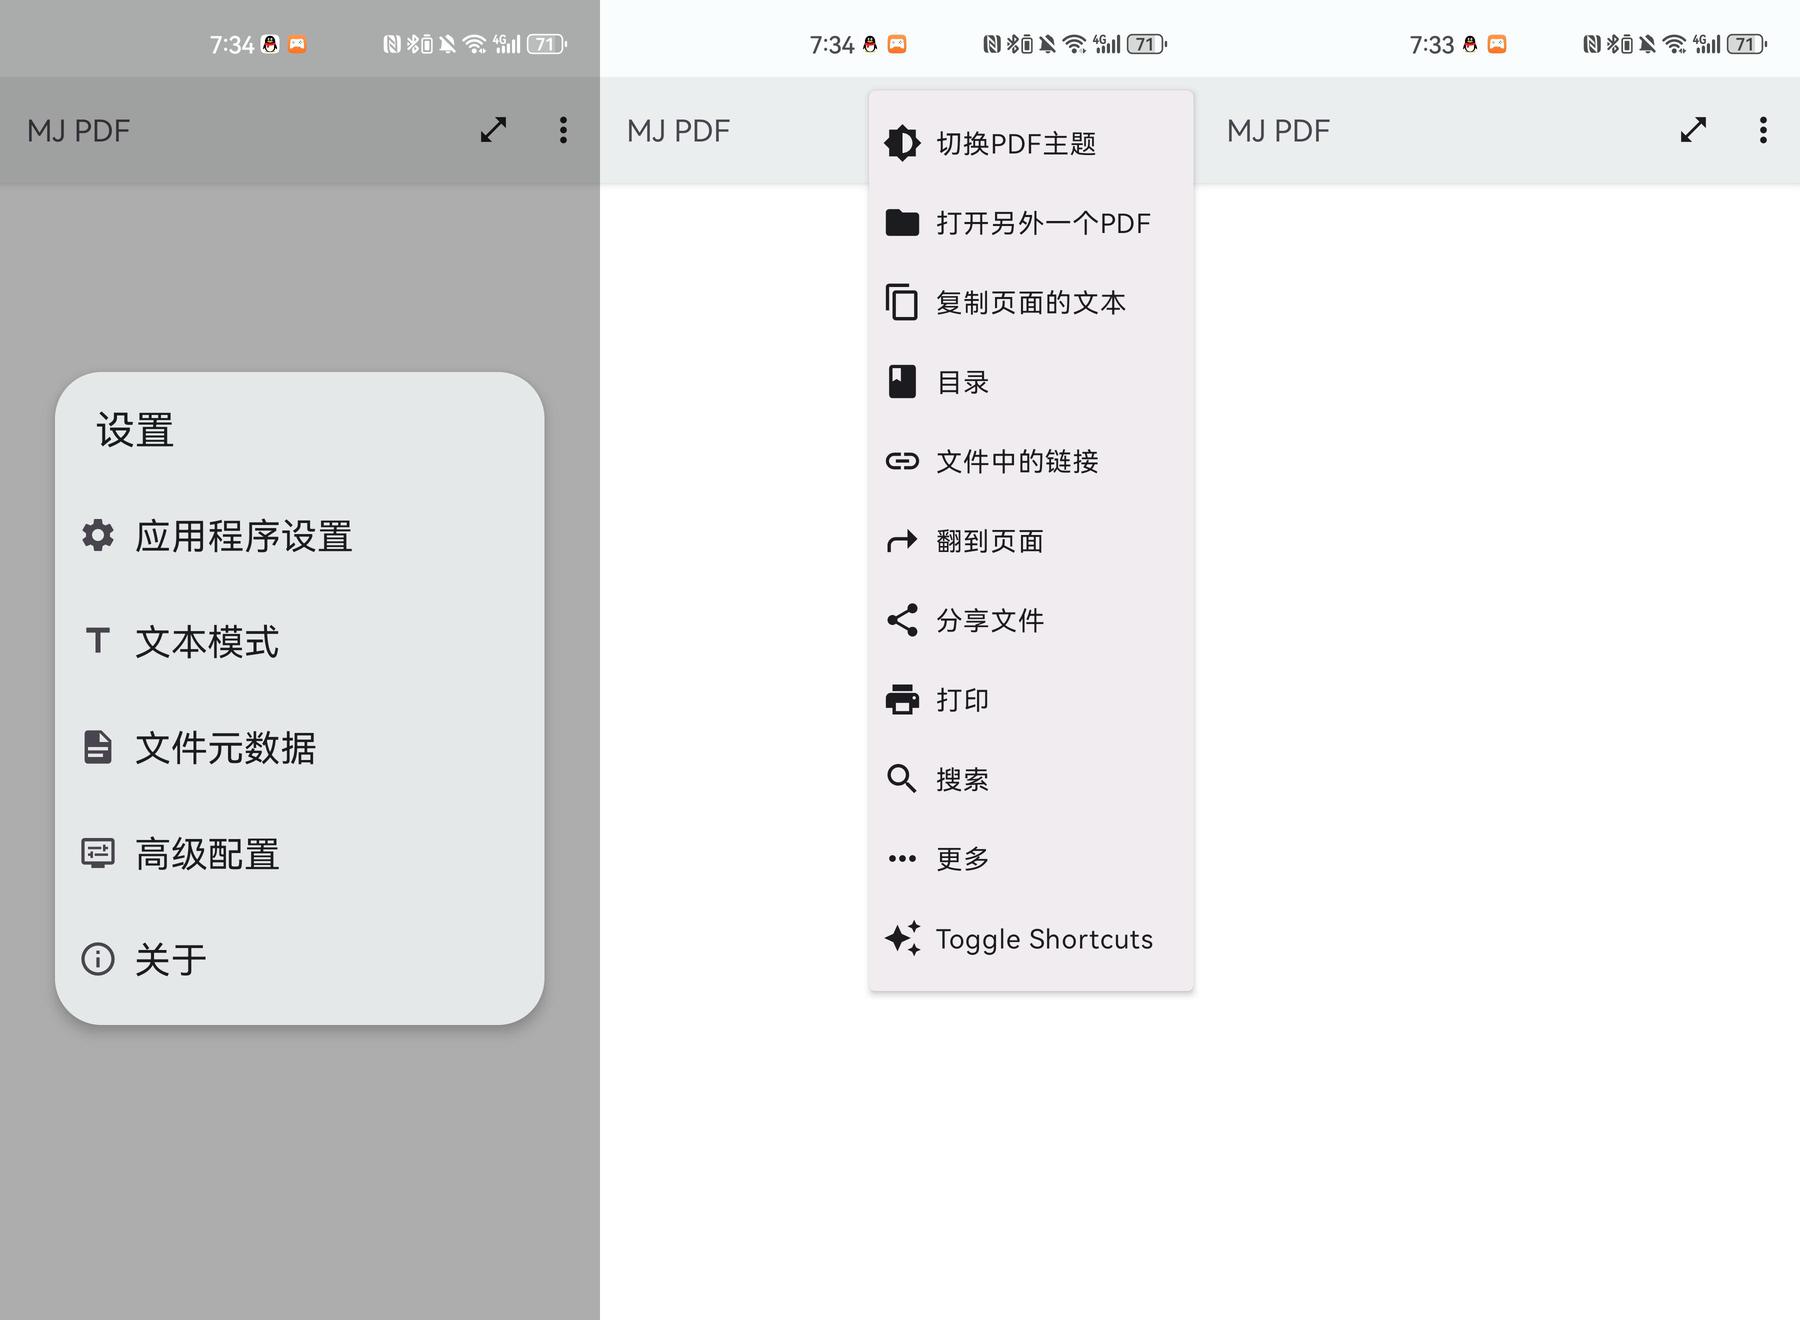Open the overflow menu in the right screen

(1763, 130)
